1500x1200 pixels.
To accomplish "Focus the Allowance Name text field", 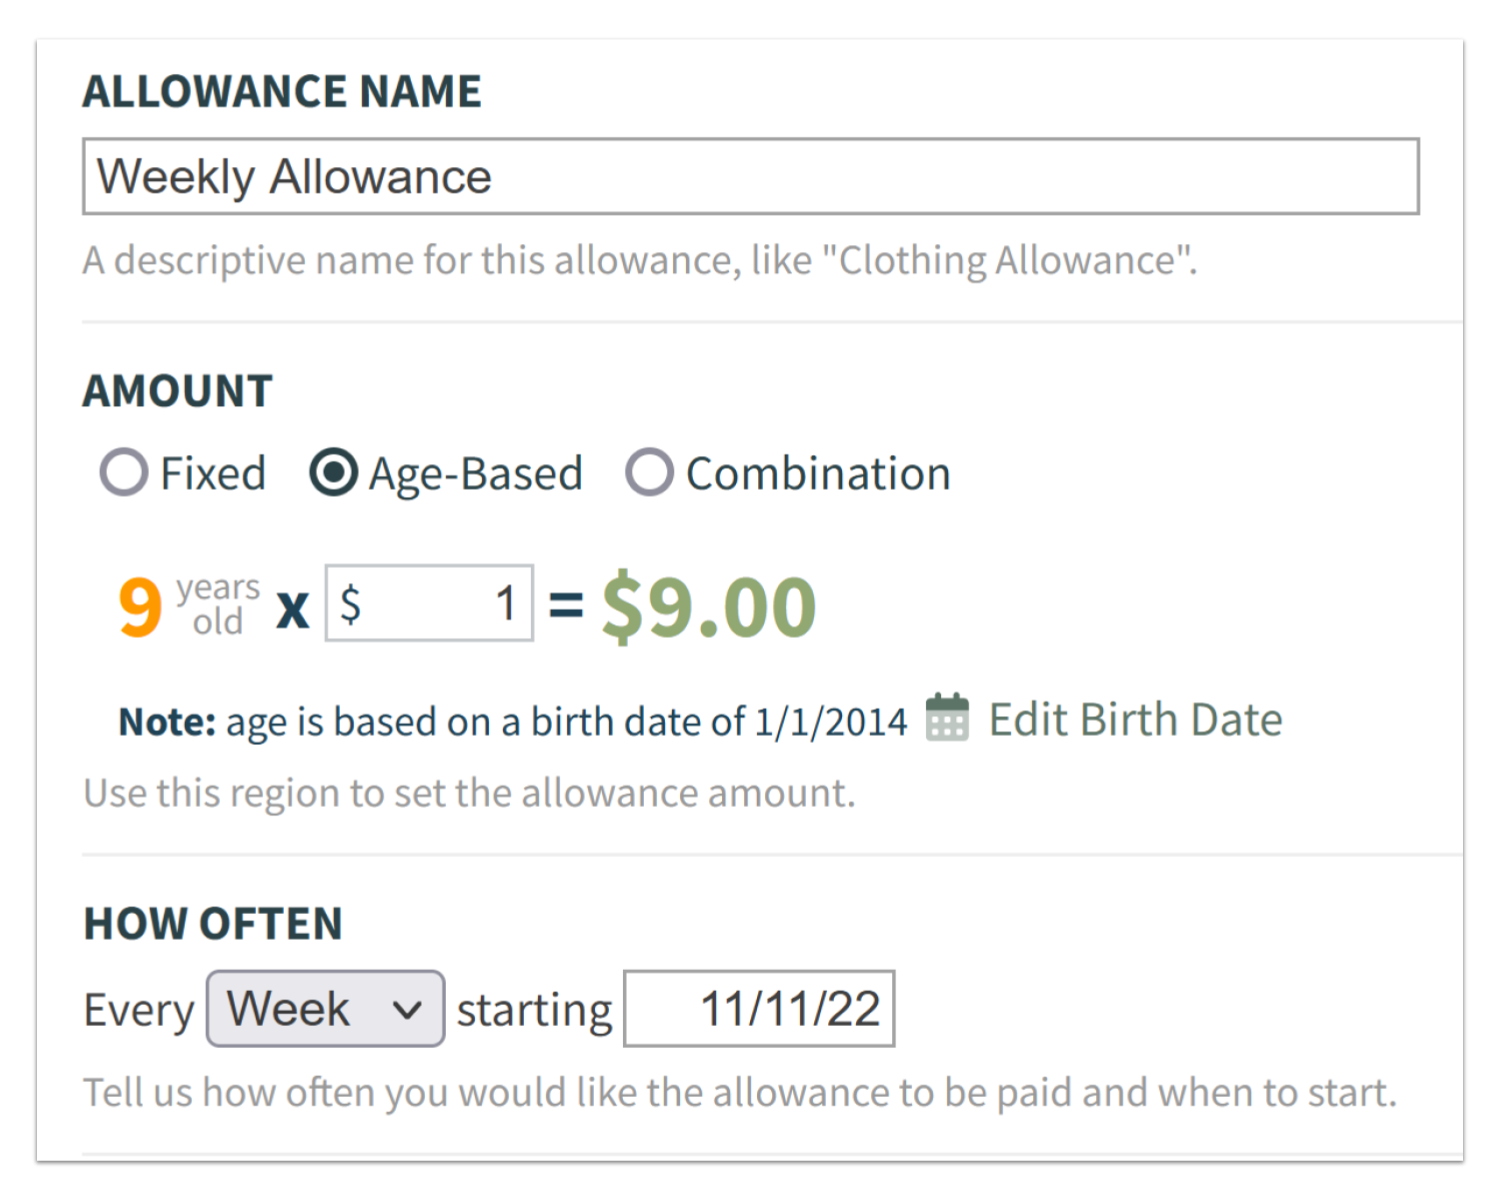I will [x=751, y=176].
